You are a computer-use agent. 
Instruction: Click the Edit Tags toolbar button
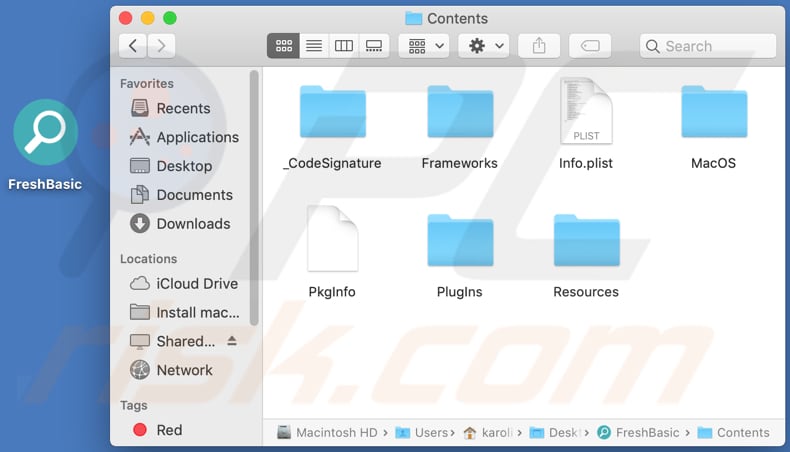pos(590,46)
